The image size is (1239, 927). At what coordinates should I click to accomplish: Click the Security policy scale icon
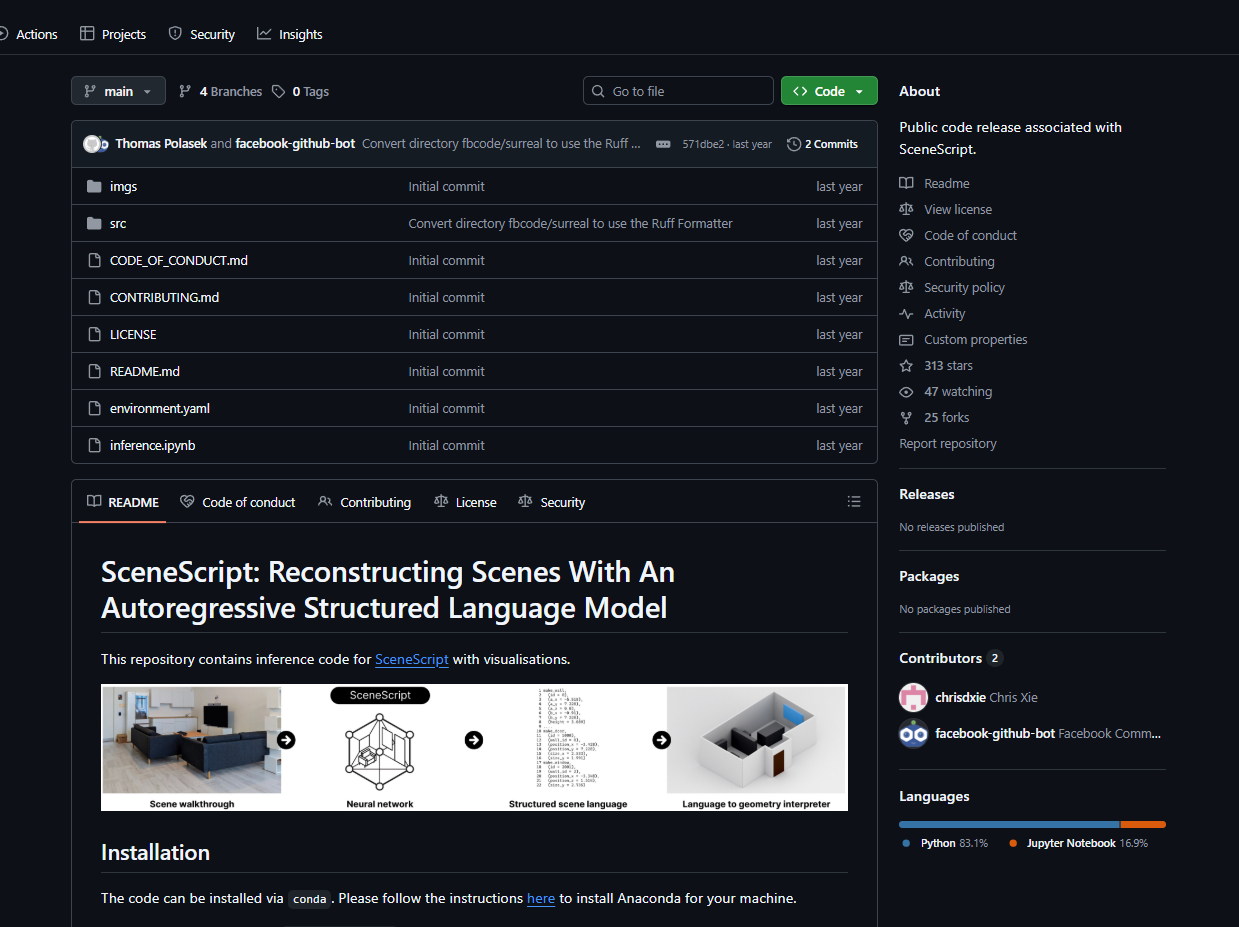coord(906,287)
